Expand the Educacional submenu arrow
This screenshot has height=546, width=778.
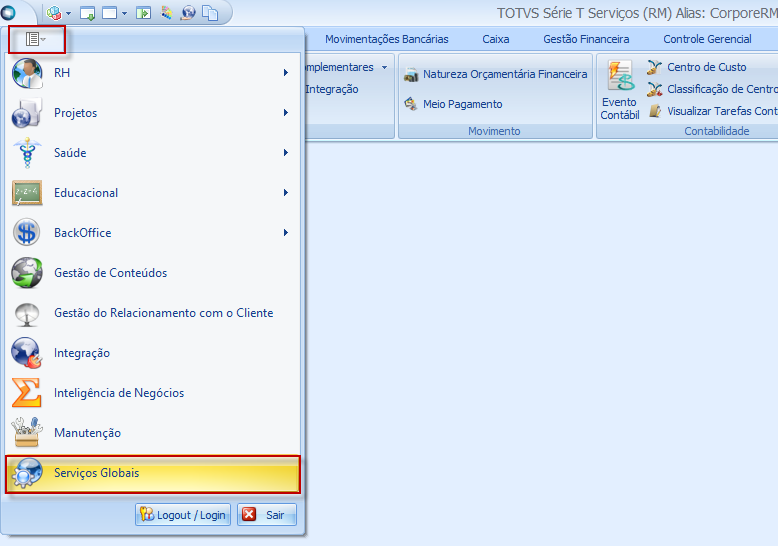[286, 193]
